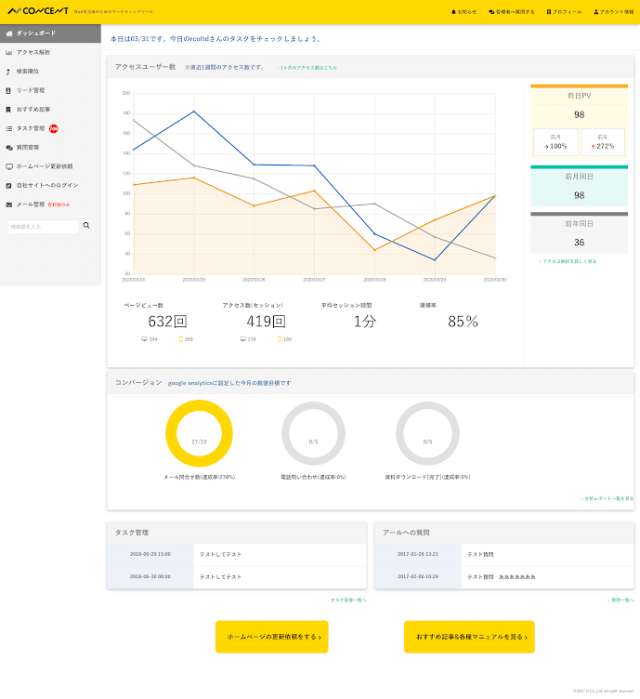Viewport: 640px width, 699px height.
Task: Open the one-month access count link
Action: tap(307, 68)
